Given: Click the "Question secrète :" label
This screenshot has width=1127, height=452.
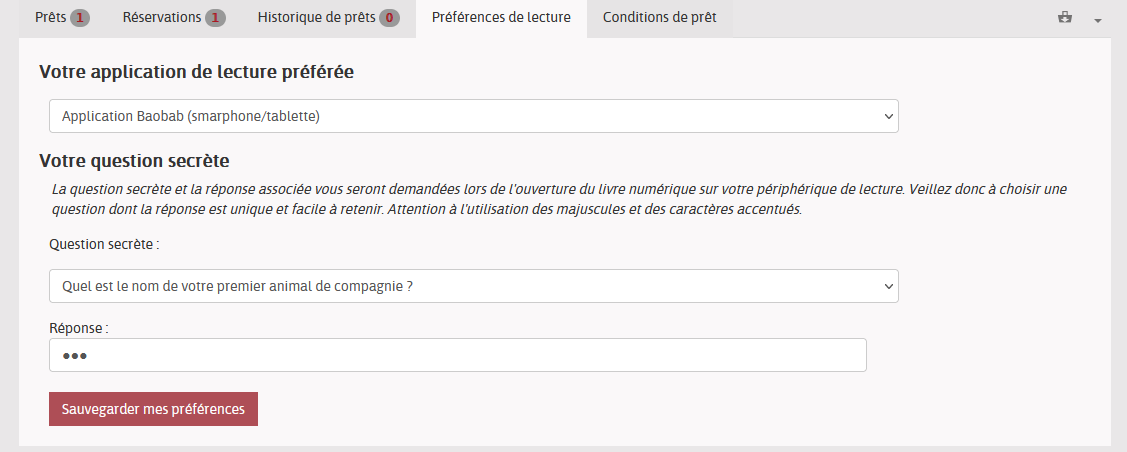Looking at the screenshot, I should point(104,243).
